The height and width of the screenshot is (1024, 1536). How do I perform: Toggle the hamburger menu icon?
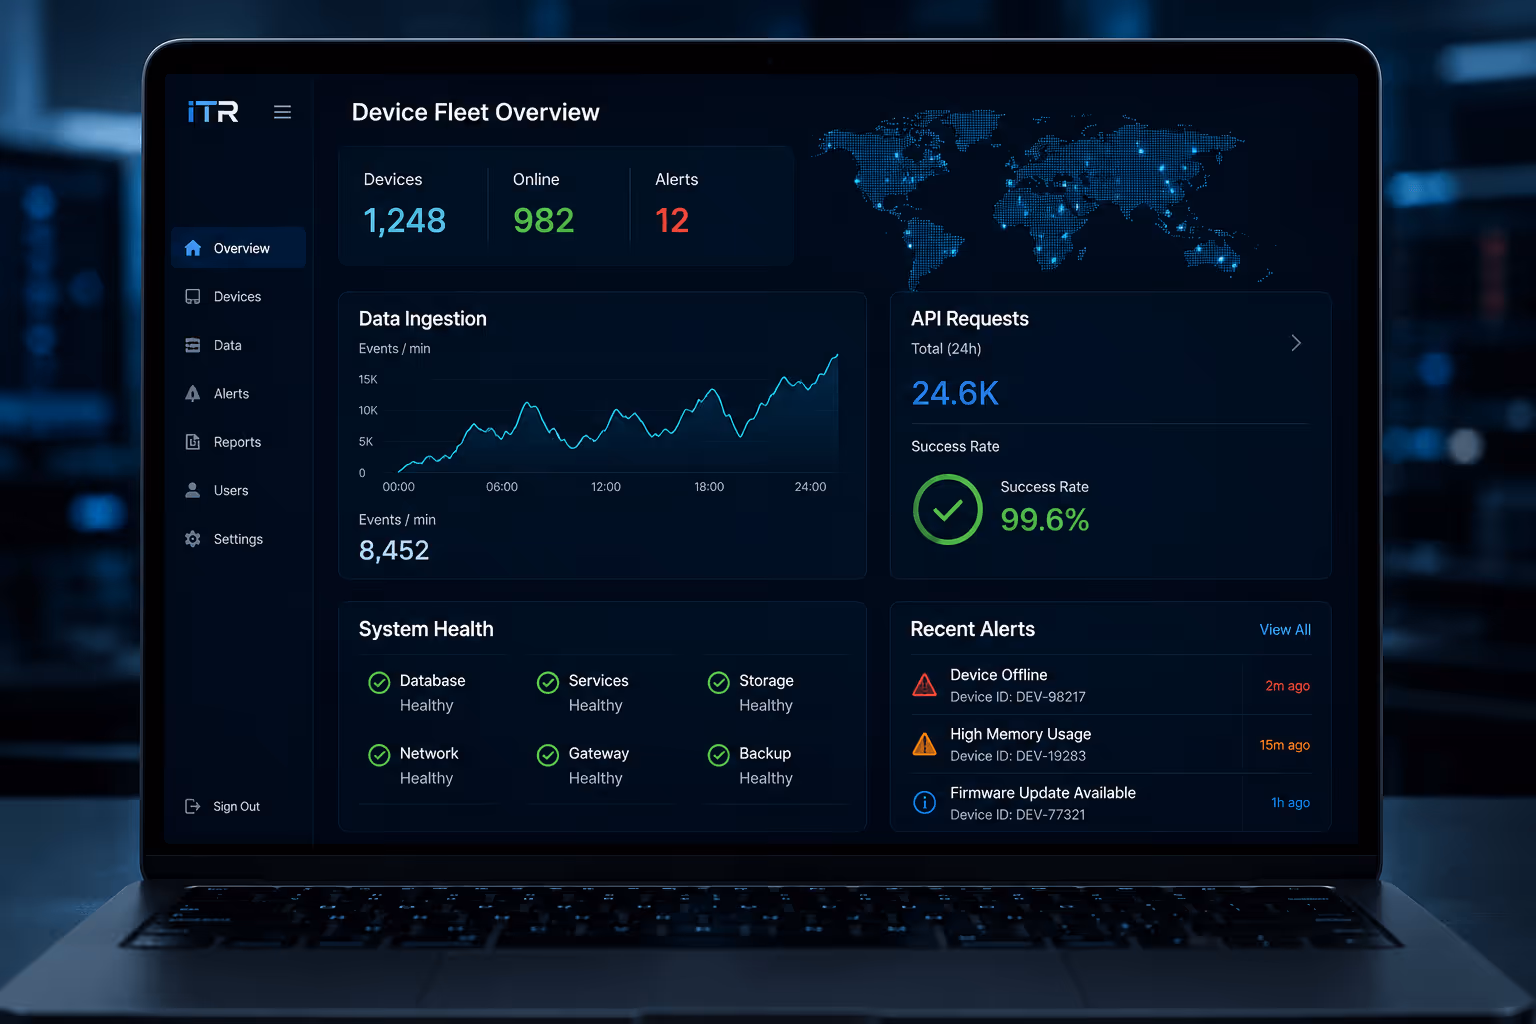click(x=283, y=112)
